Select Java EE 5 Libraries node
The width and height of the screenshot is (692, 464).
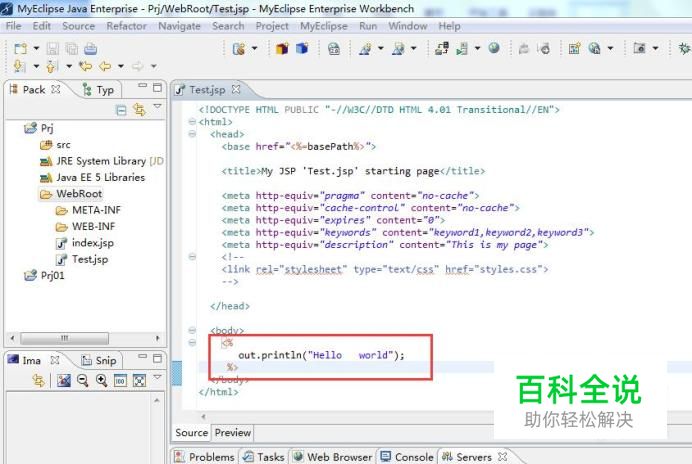click(x=92, y=177)
